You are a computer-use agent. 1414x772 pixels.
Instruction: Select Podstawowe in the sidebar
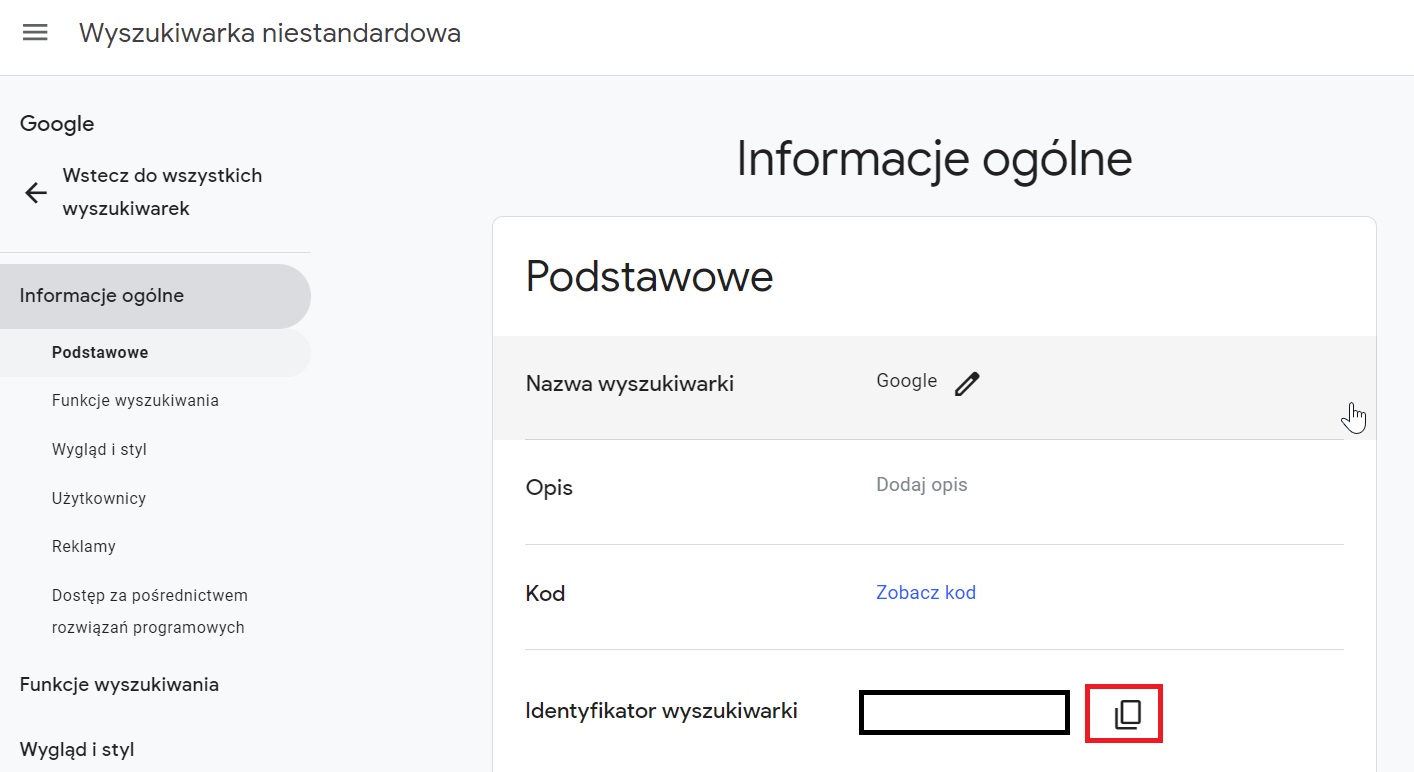99,352
